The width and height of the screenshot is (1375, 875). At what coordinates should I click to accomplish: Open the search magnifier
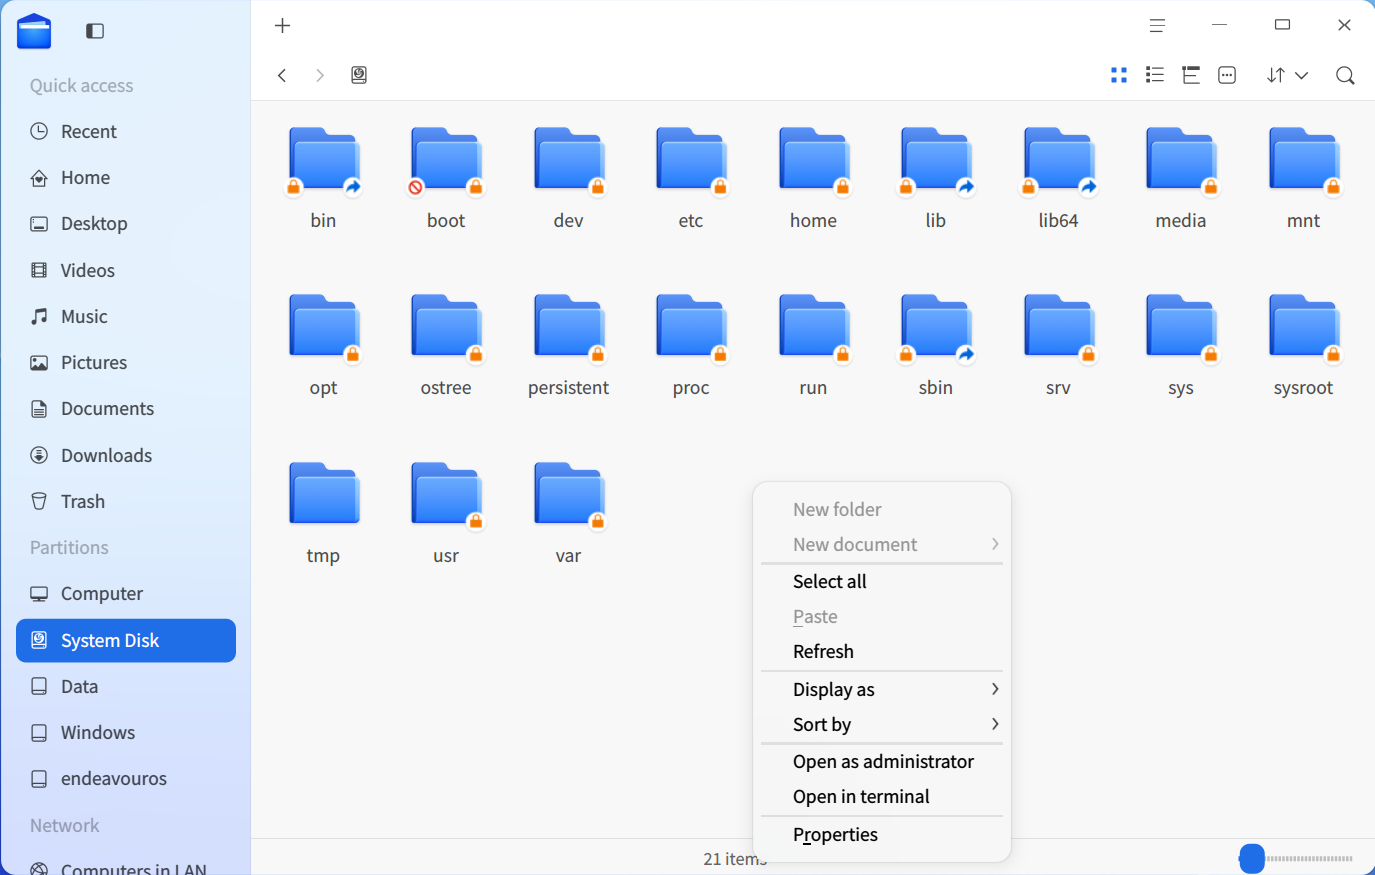click(1345, 75)
